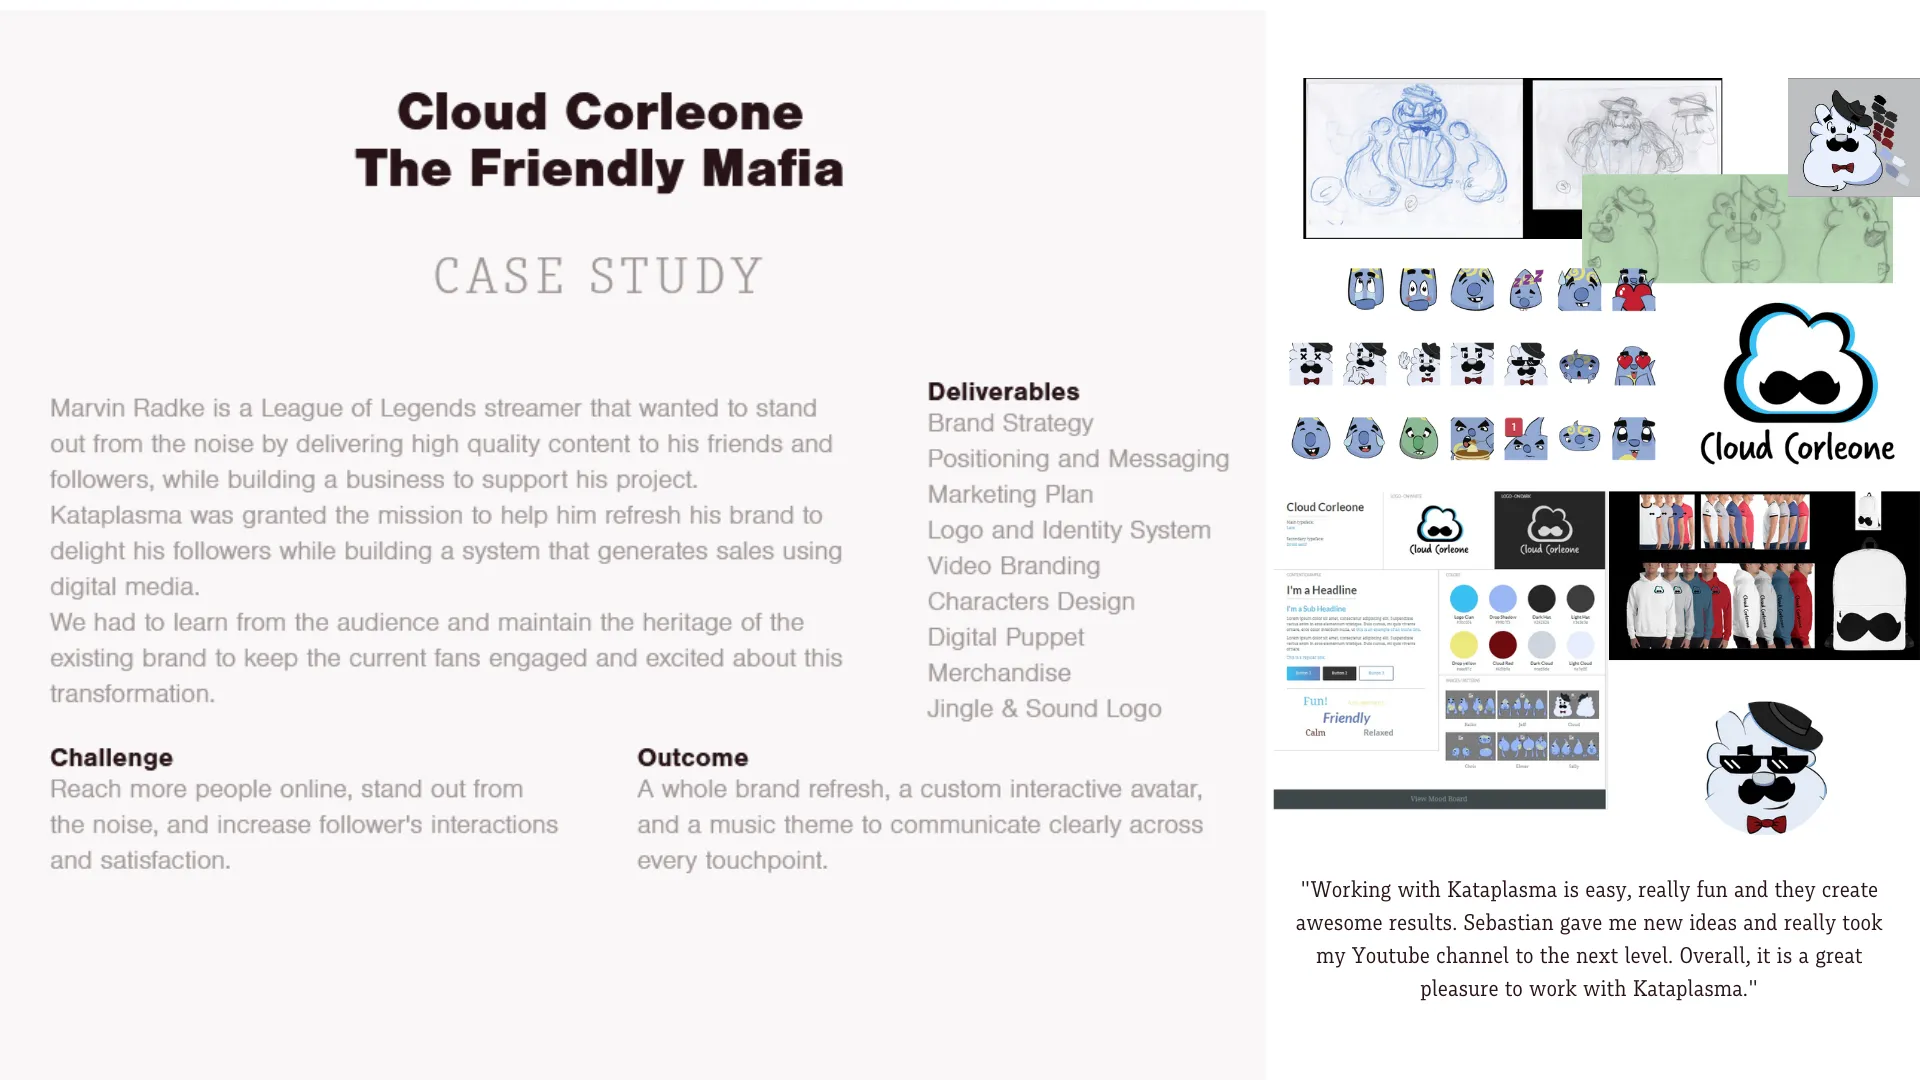This screenshot has height=1080, width=1920.
Task: Click the 'Characters Design' deliverable text
Action: tap(1031, 602)
